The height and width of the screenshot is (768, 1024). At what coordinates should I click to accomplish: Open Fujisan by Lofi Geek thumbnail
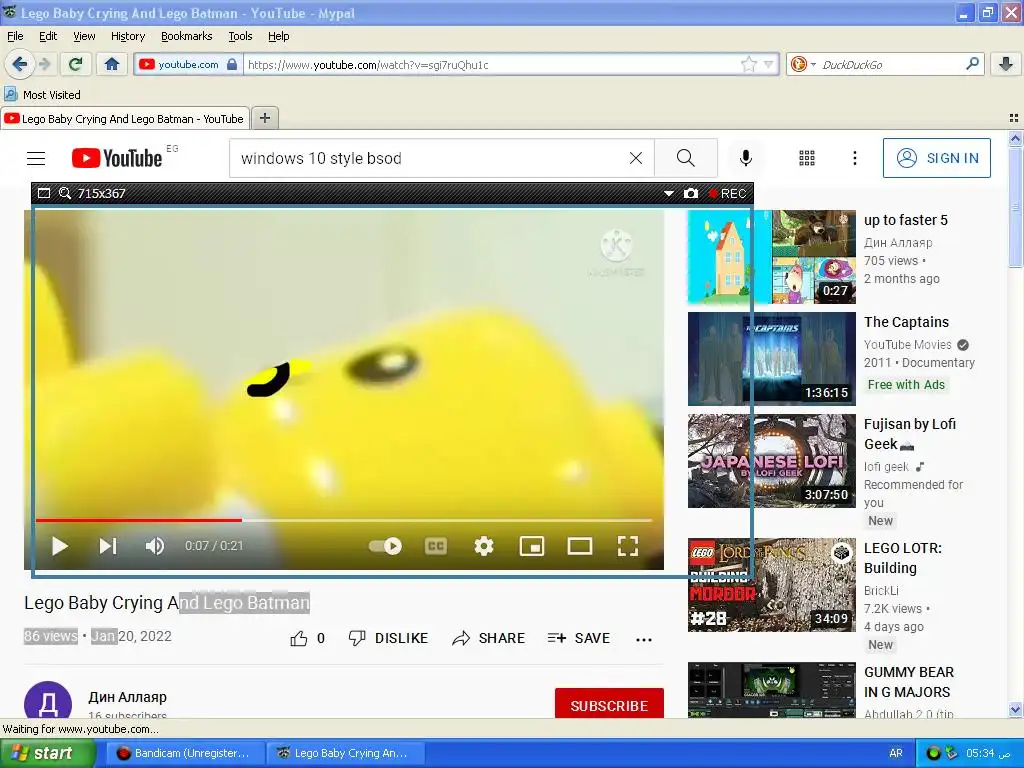point(771,461)
